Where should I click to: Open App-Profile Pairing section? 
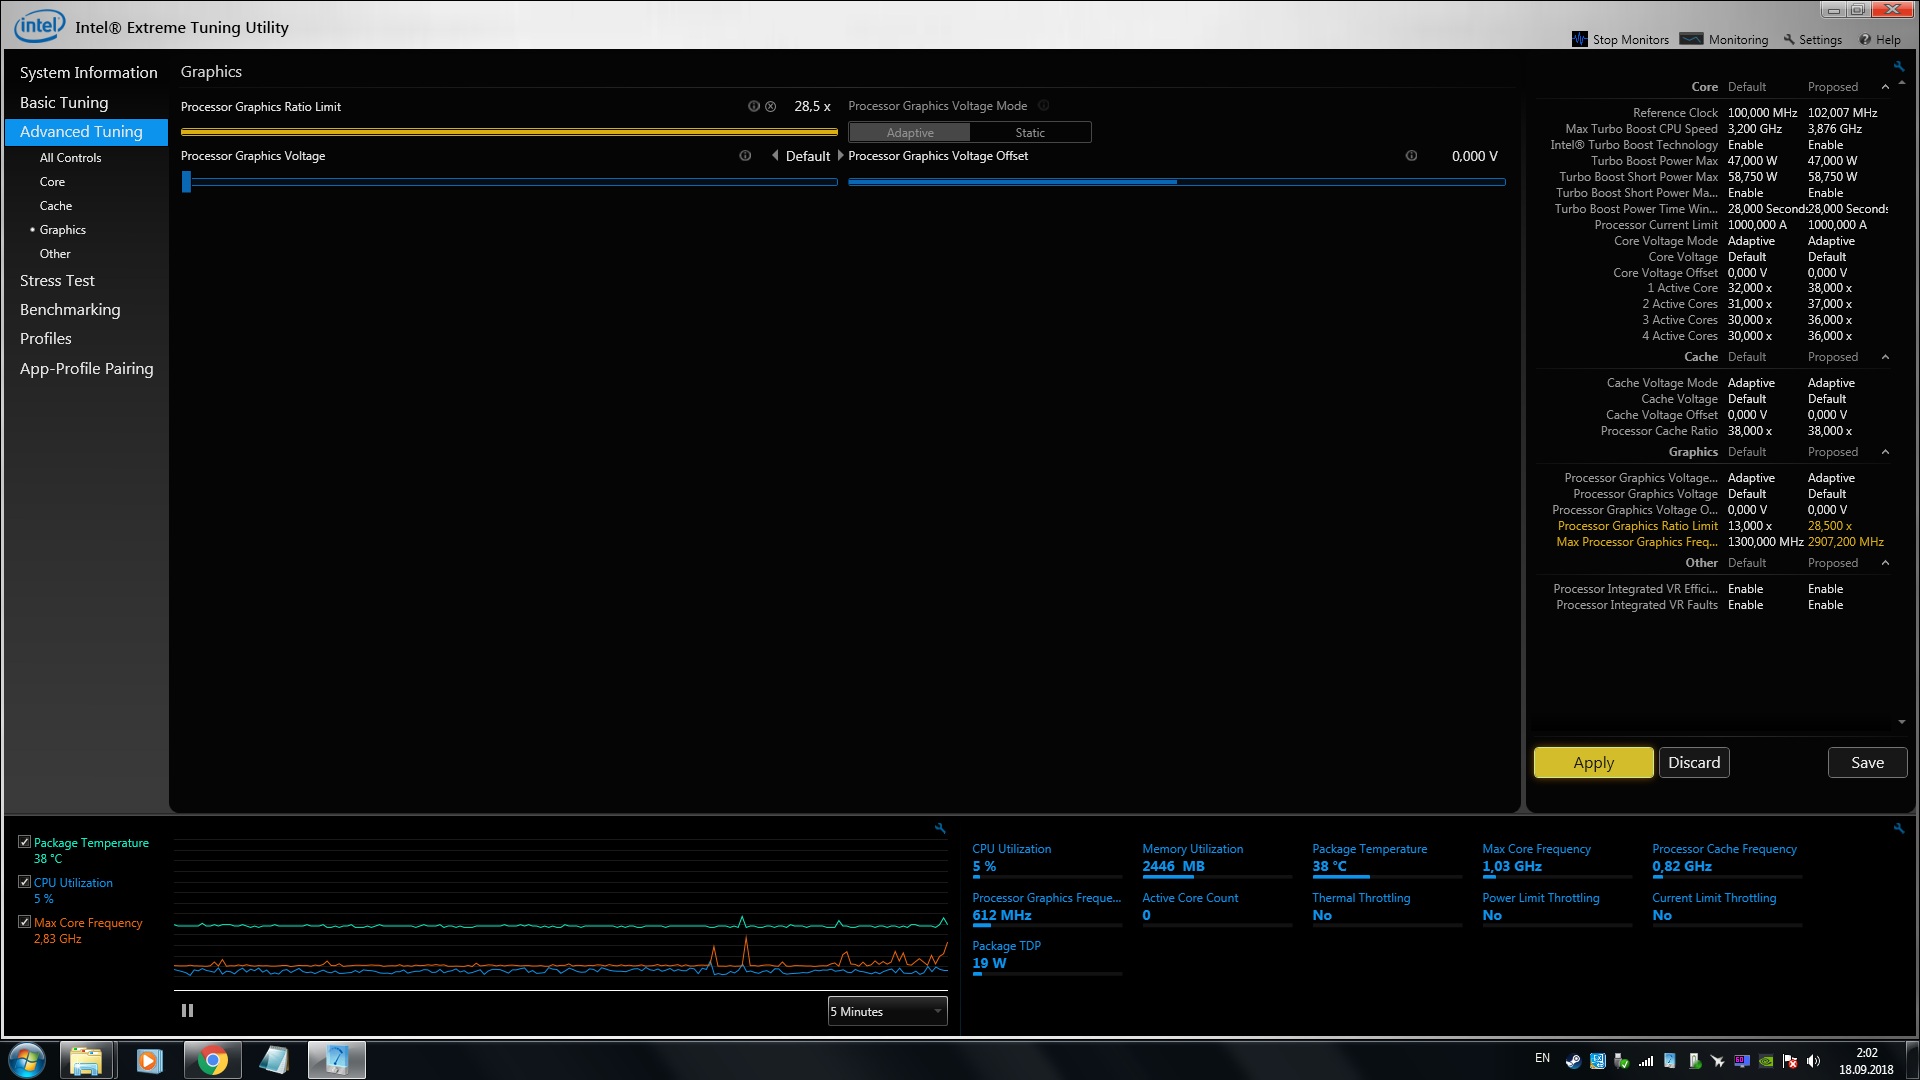[x=86, y=369]
